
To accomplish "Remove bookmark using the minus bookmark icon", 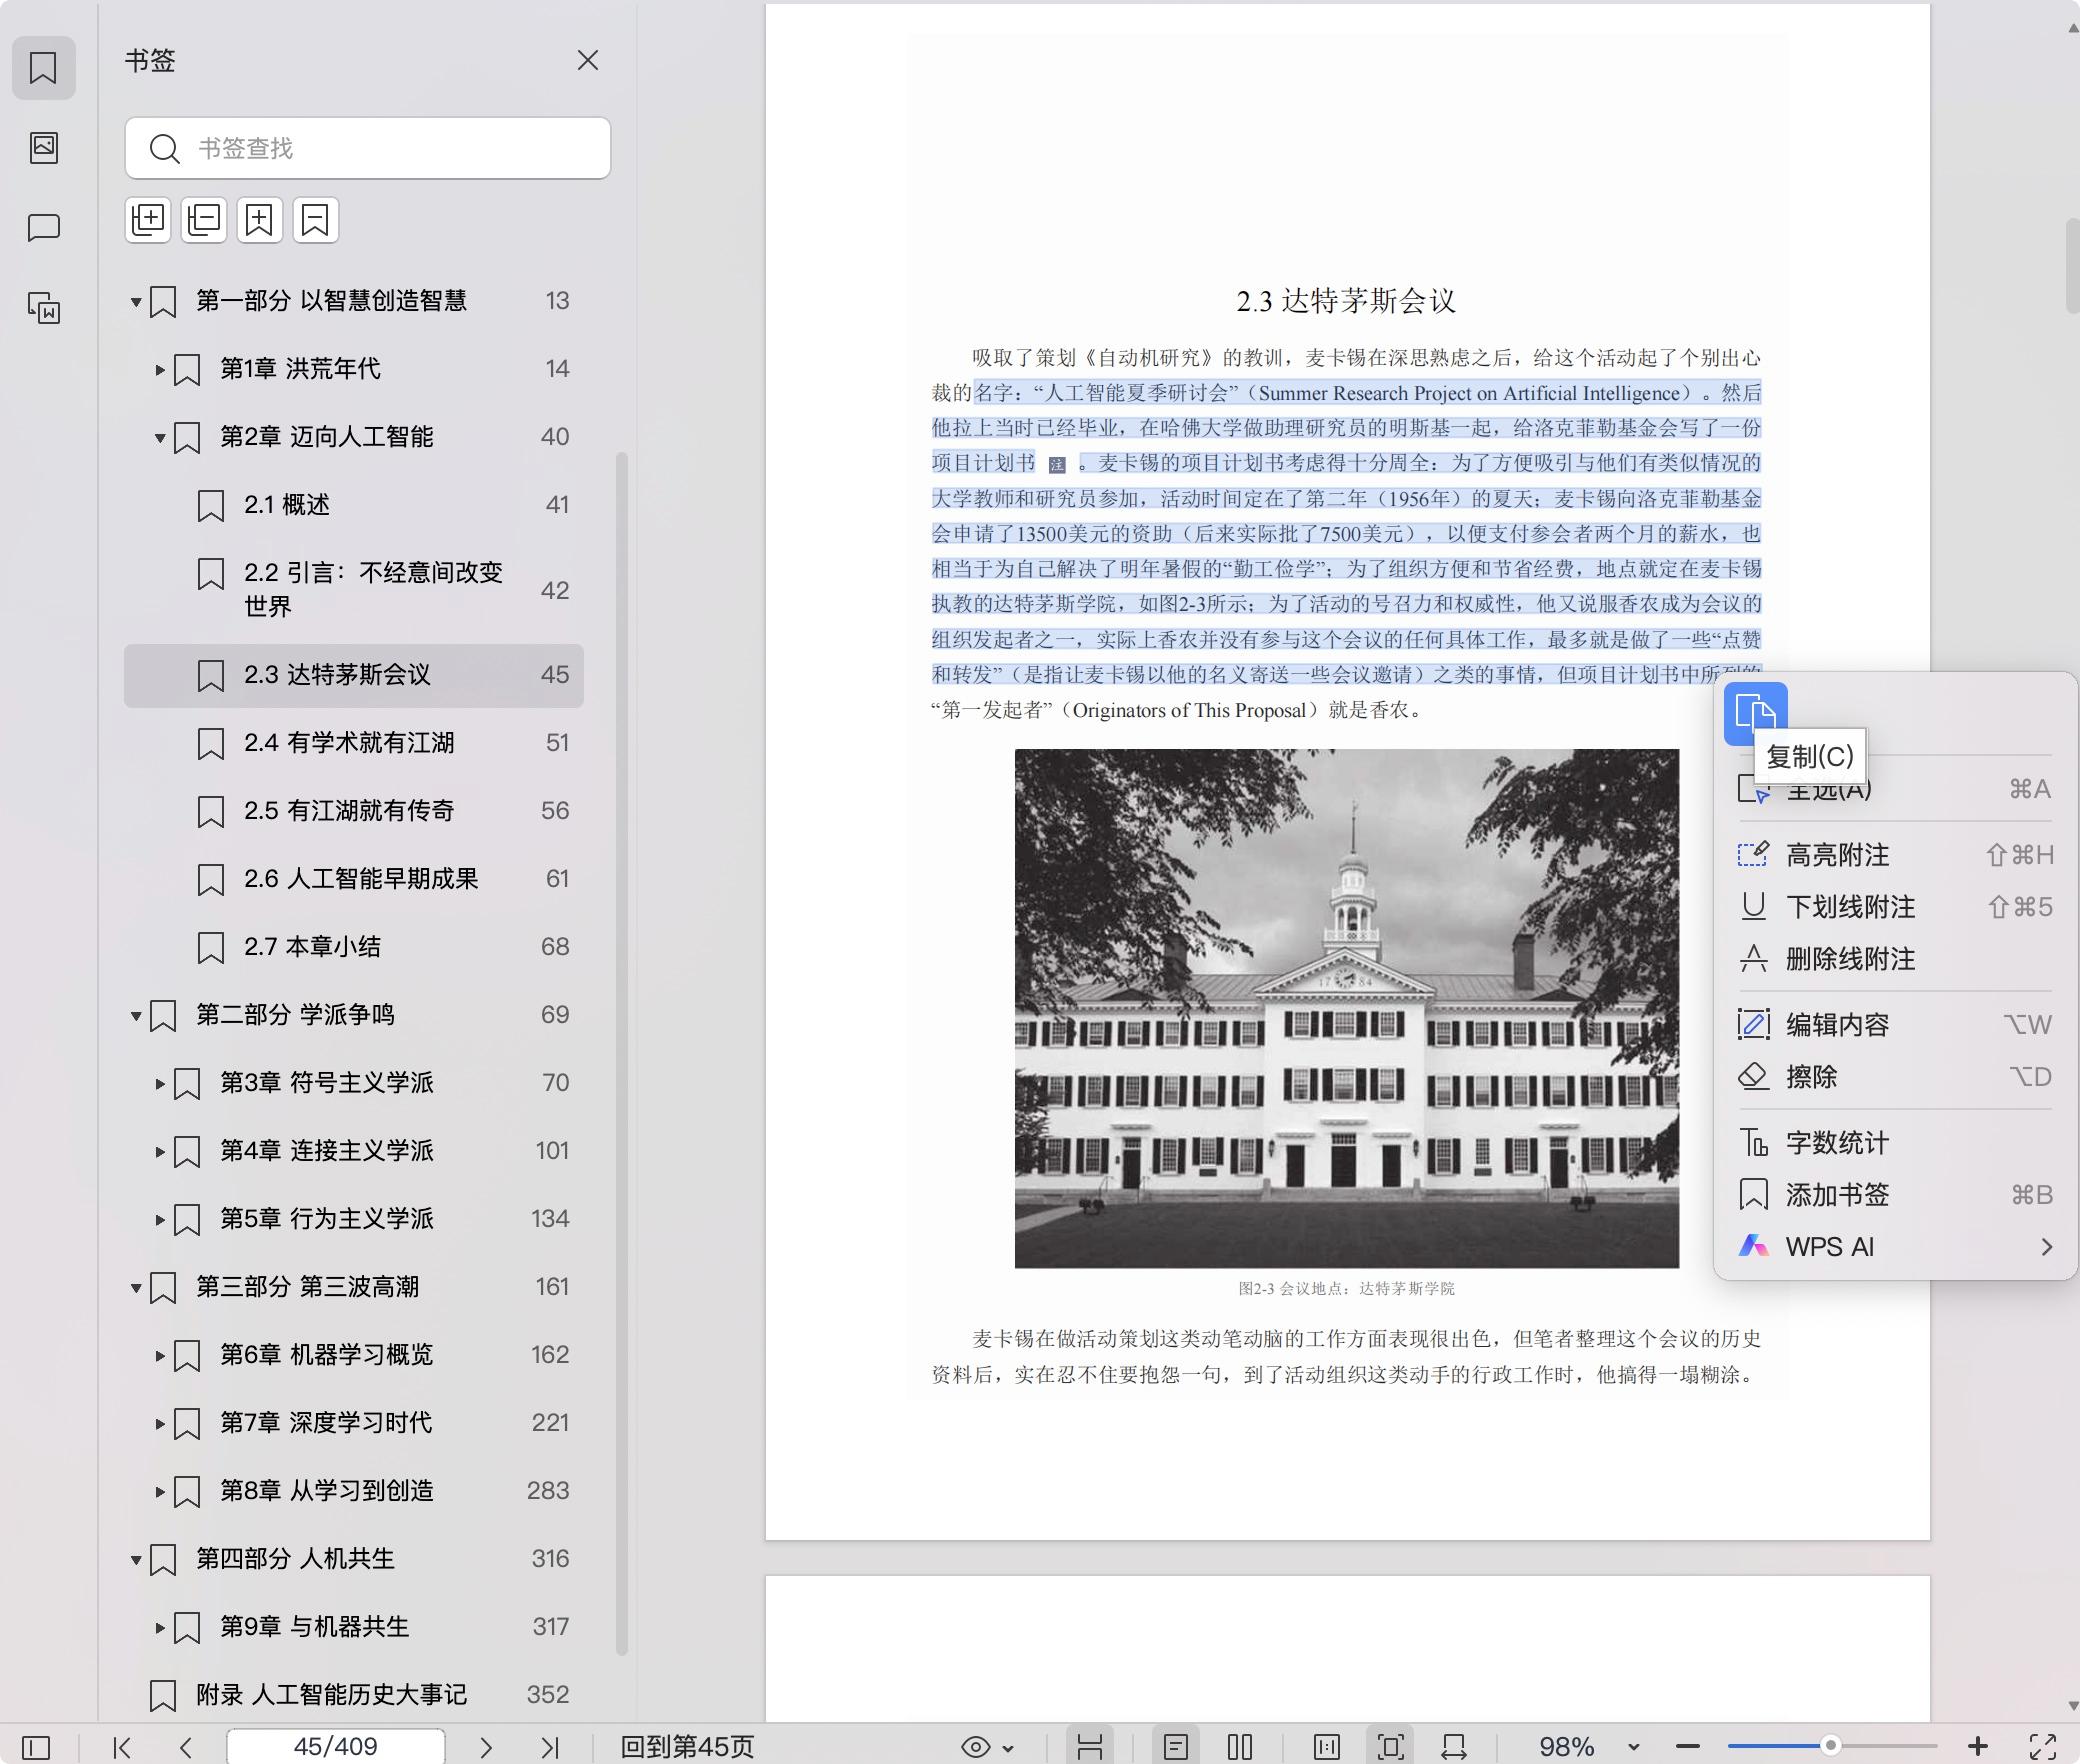I will [x=316, y=219].
